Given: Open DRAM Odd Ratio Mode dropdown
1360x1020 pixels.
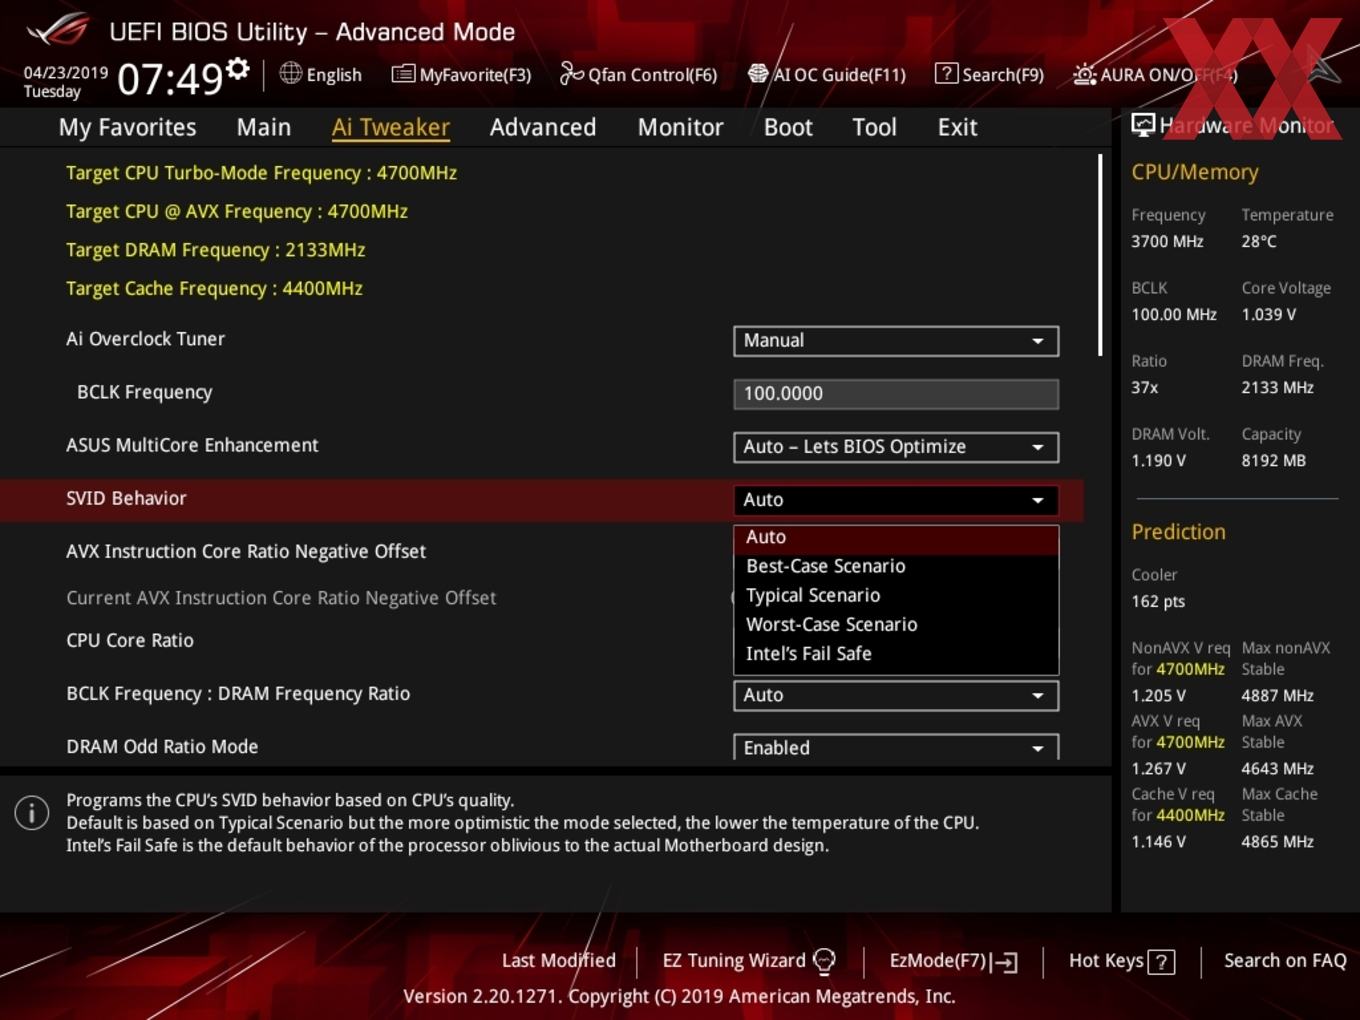Looking at the screenshot, I should click(896, 747).
